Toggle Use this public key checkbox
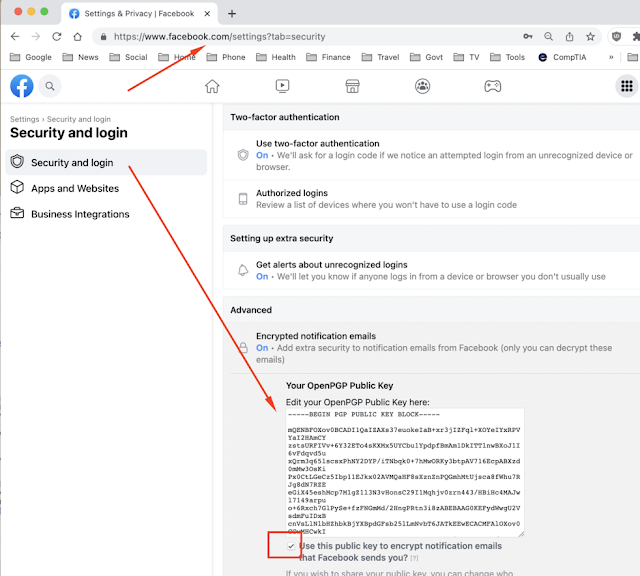 (x=291, y=546)
